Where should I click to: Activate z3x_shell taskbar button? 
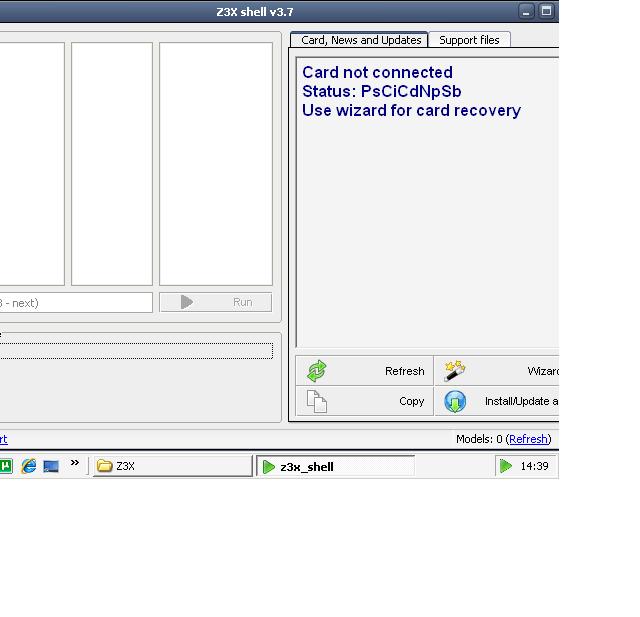coord(336,466)
